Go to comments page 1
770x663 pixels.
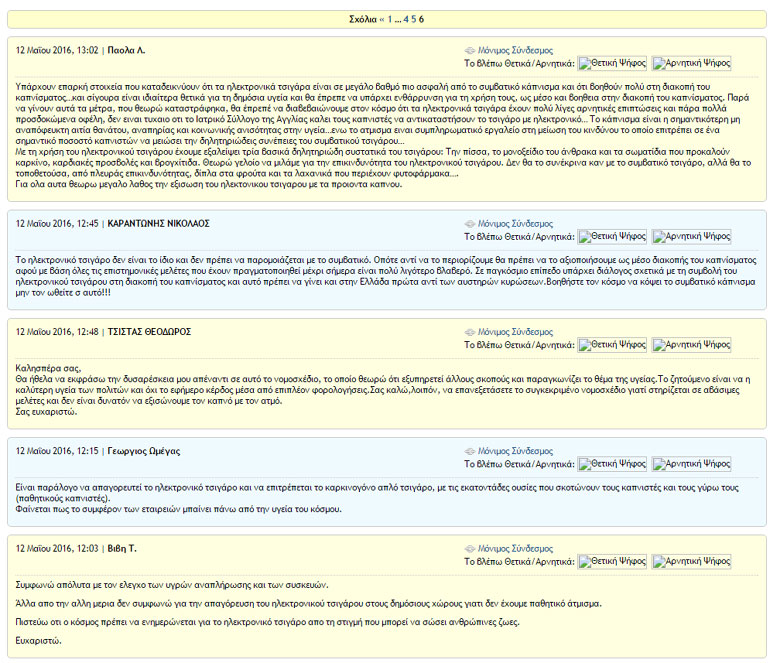[389, 19]
